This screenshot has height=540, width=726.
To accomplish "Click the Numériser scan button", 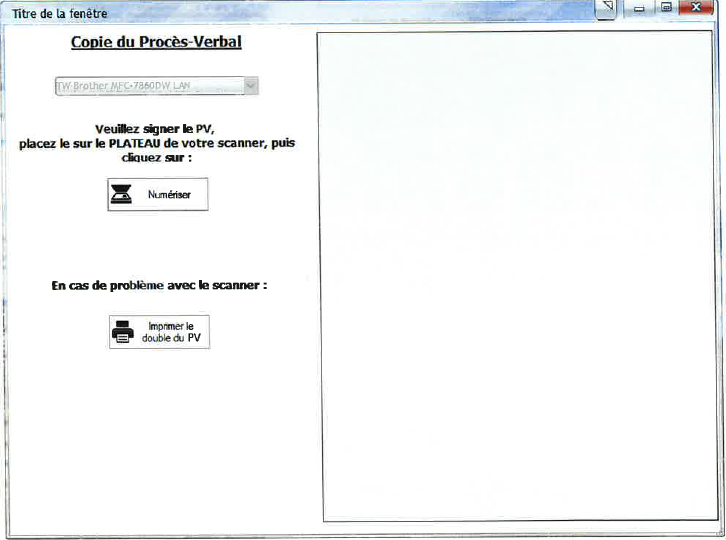I will [158, 195].
